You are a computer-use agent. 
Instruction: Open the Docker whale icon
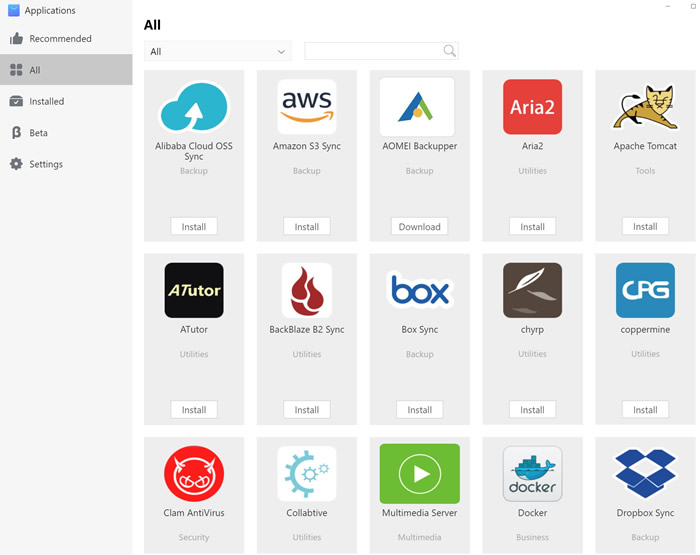pos(532,473)
